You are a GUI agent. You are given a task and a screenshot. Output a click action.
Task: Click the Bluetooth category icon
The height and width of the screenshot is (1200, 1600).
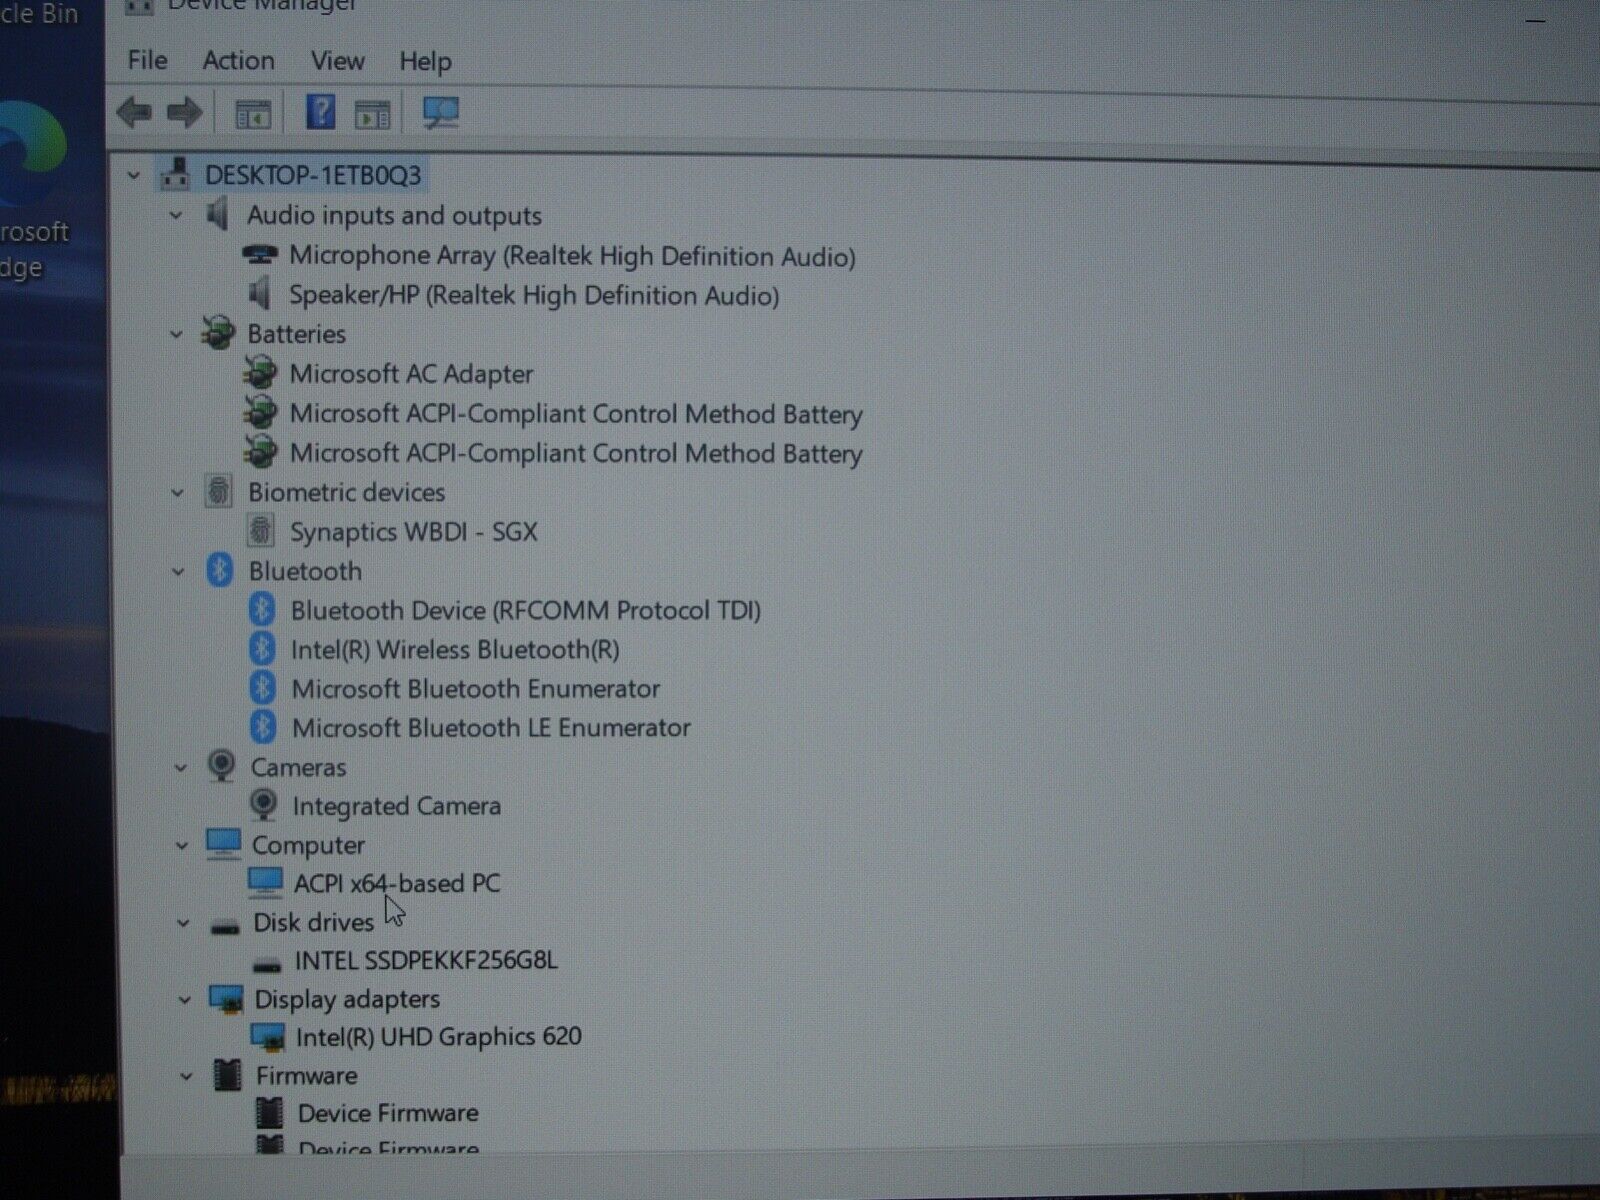[x=219, y=571]
